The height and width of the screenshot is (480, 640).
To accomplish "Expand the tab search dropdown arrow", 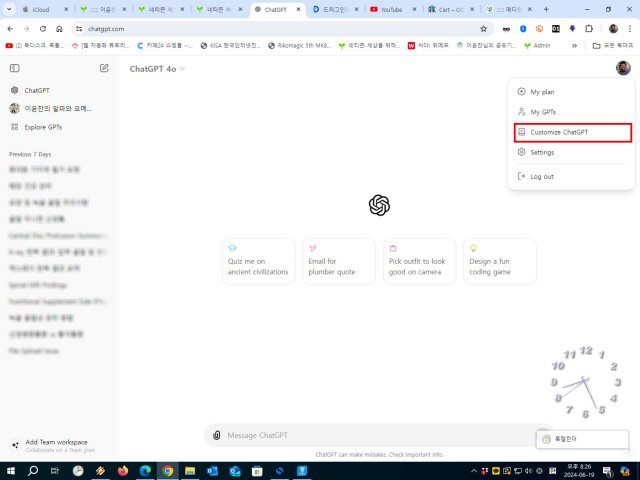I will [9, 9].
